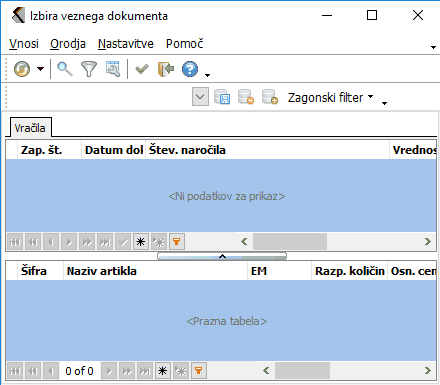Image resolution: width=440 pixels, height=385 pixels.
Task: Click the magnifying glass search icon
Action: (65, 69)
